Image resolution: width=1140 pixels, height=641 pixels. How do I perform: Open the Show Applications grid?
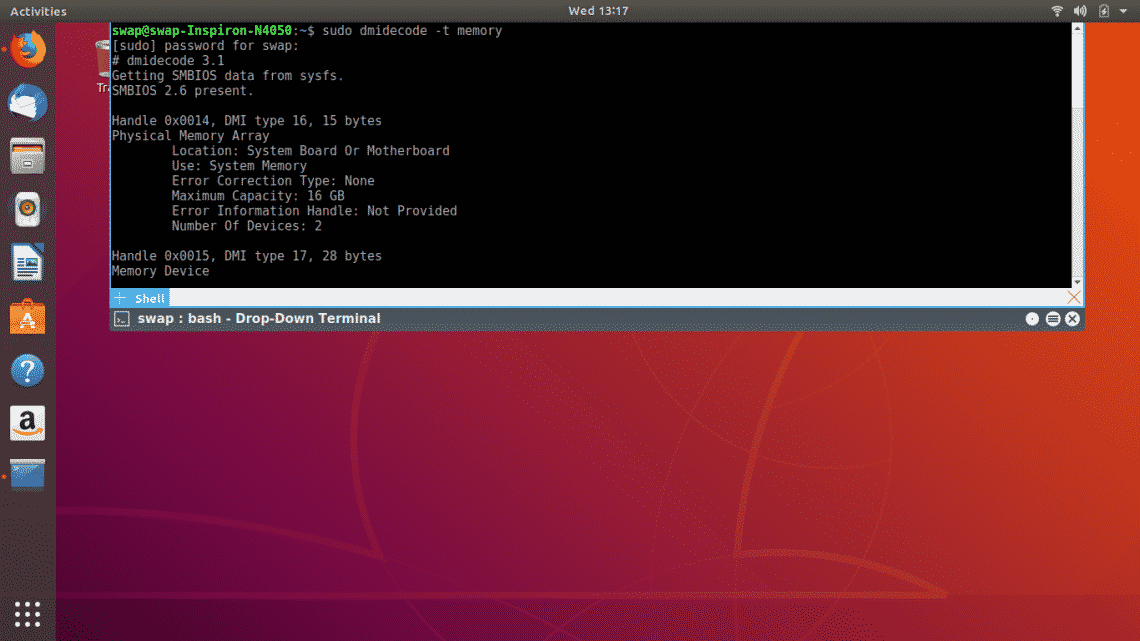pos(27,614)
